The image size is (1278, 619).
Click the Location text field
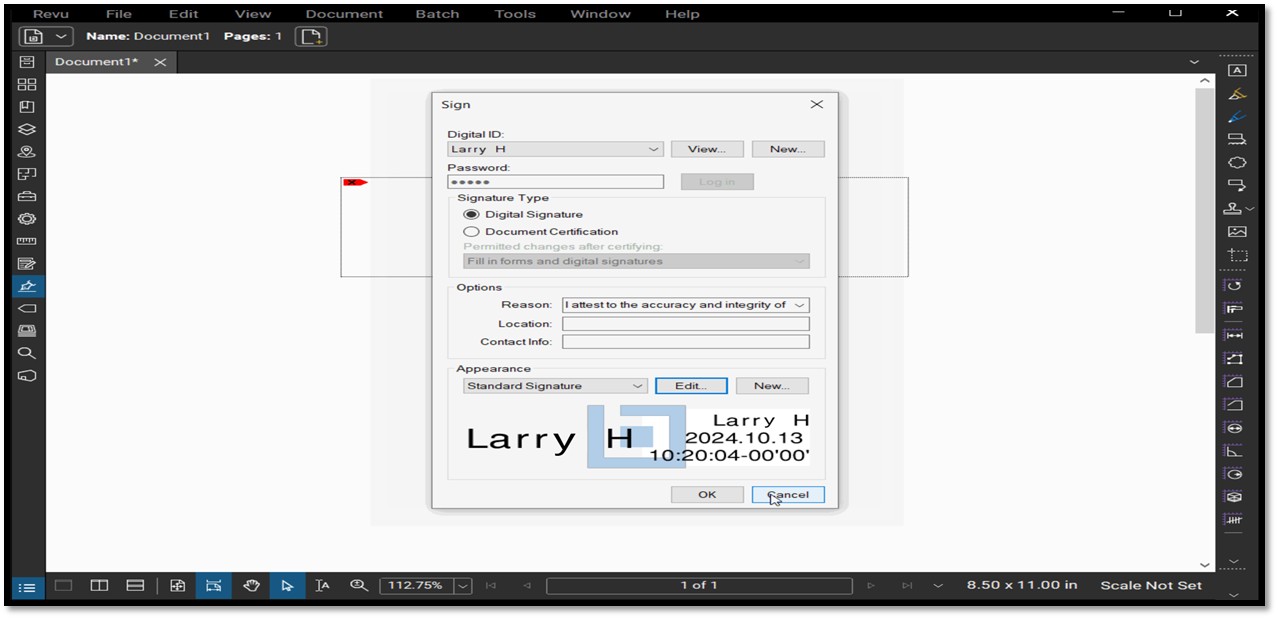[685, 324]
